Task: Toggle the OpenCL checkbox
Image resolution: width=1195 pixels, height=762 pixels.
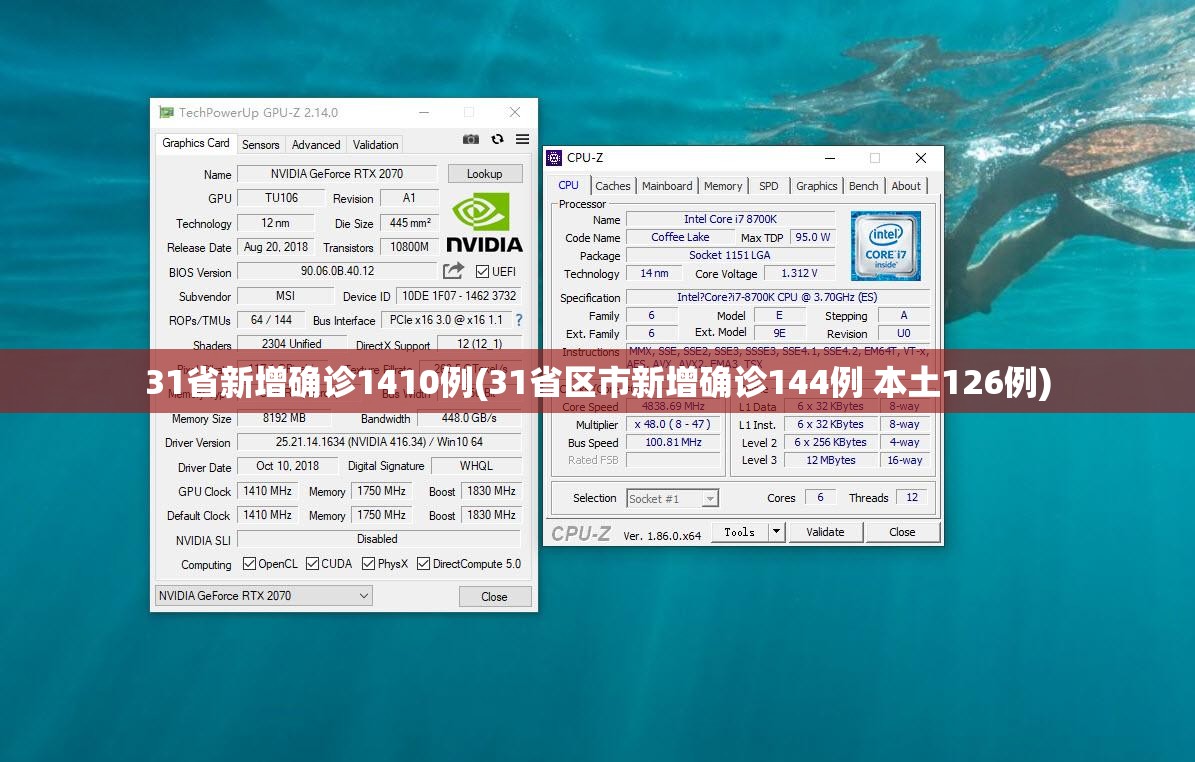Action: [x=249, y=564]
